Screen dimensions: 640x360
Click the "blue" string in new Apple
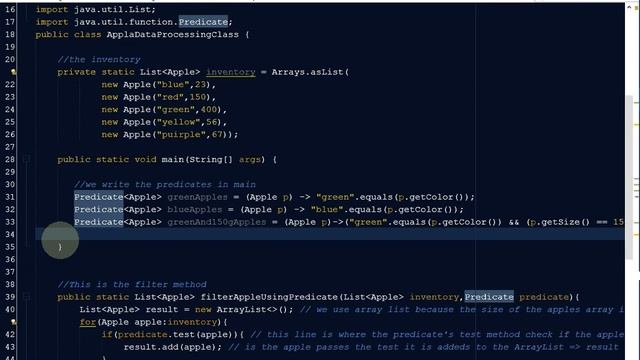click(173, 84)
